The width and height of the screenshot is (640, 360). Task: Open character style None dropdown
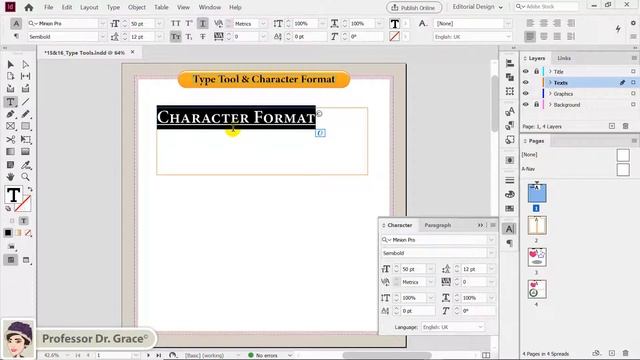(x=508, y=24)
